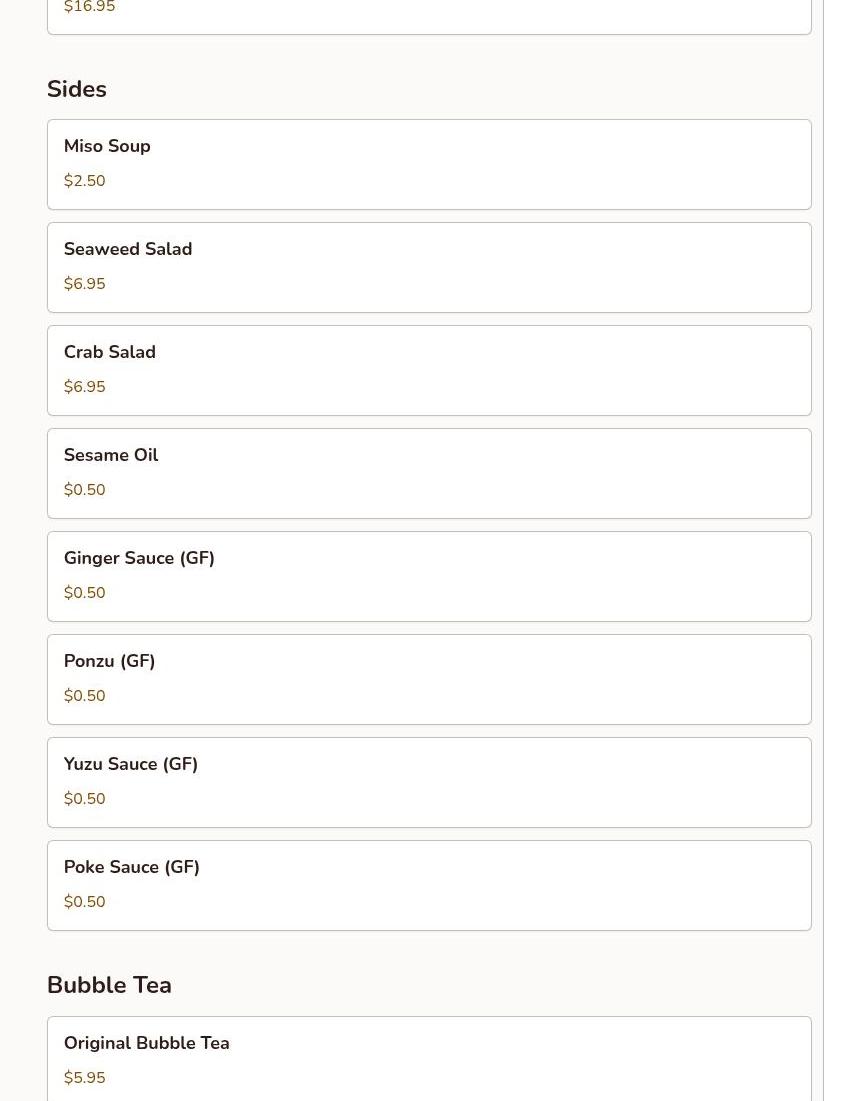Image resolution: width=844 pixels, height=1101 pixels.
Task: Click the Sides section heading
Action: 77,89
